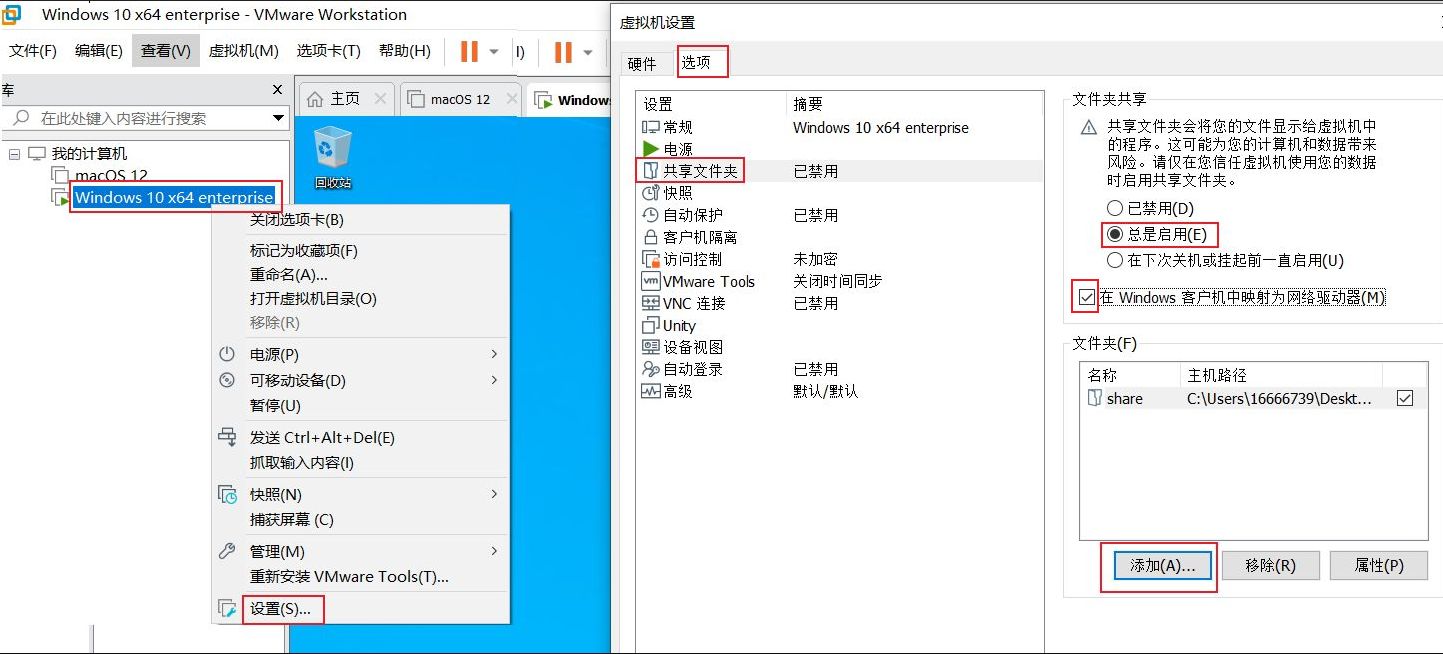Click the orange pause icon in toolbar
The height and width of the screenshot is (654, 1443).
click(467, 51)
